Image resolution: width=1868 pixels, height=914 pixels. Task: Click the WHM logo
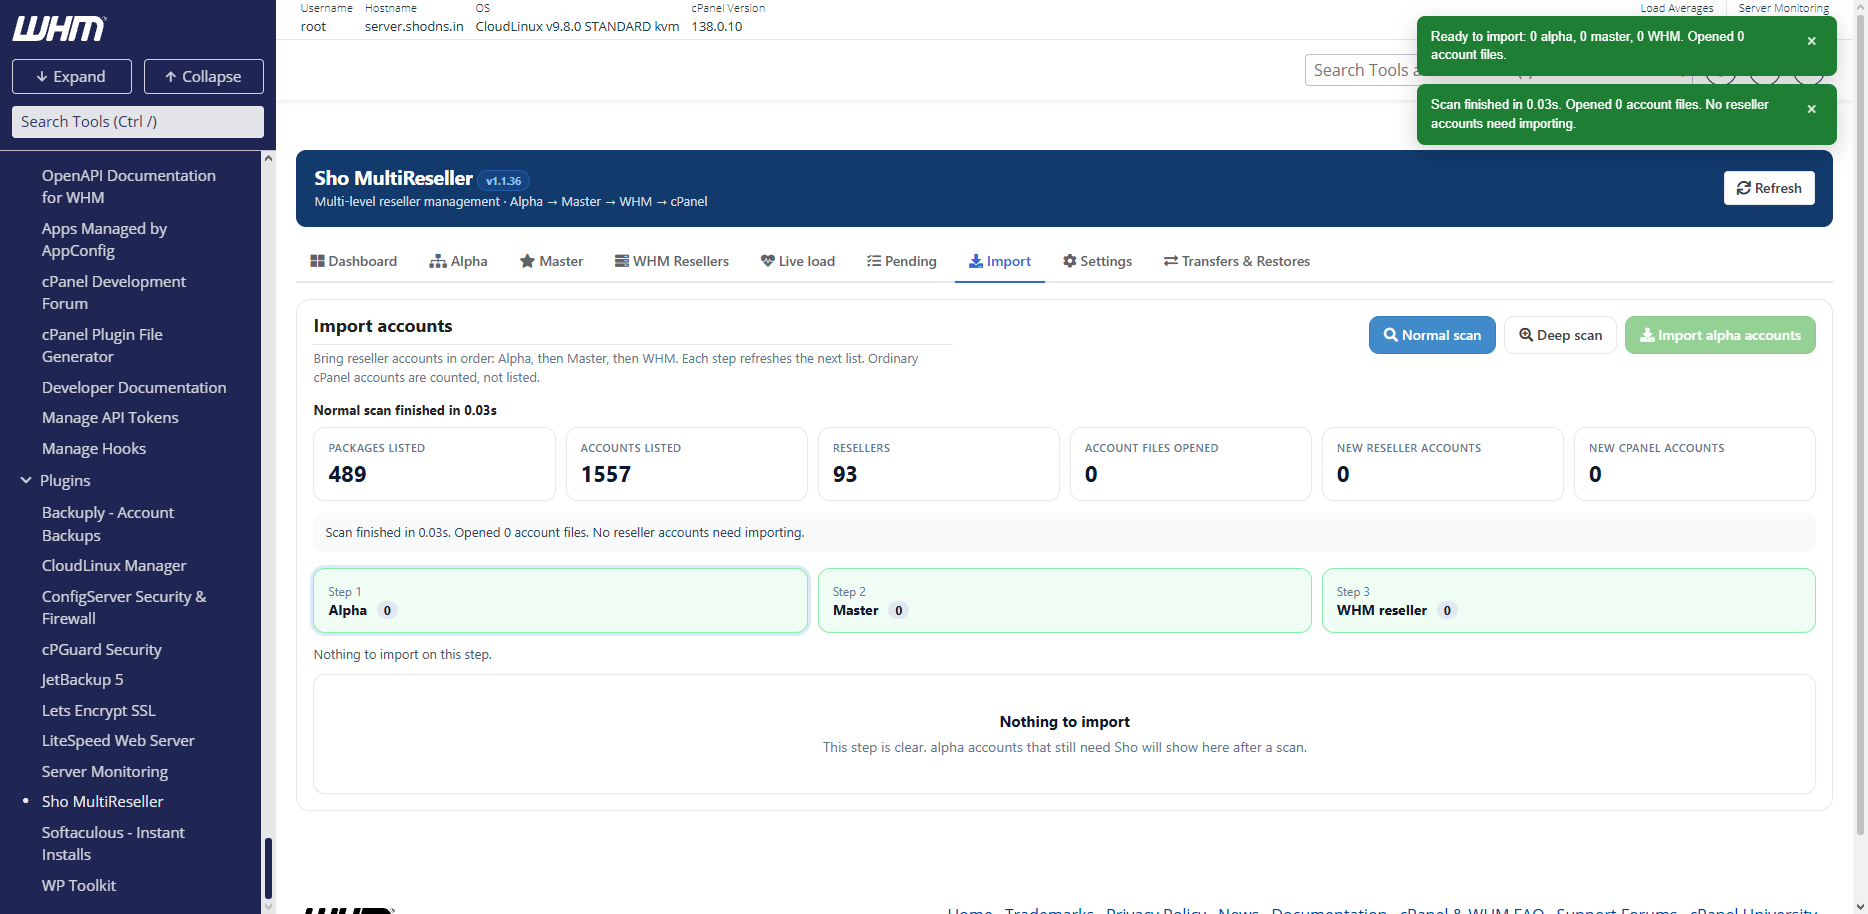click(x=59, y=29)
